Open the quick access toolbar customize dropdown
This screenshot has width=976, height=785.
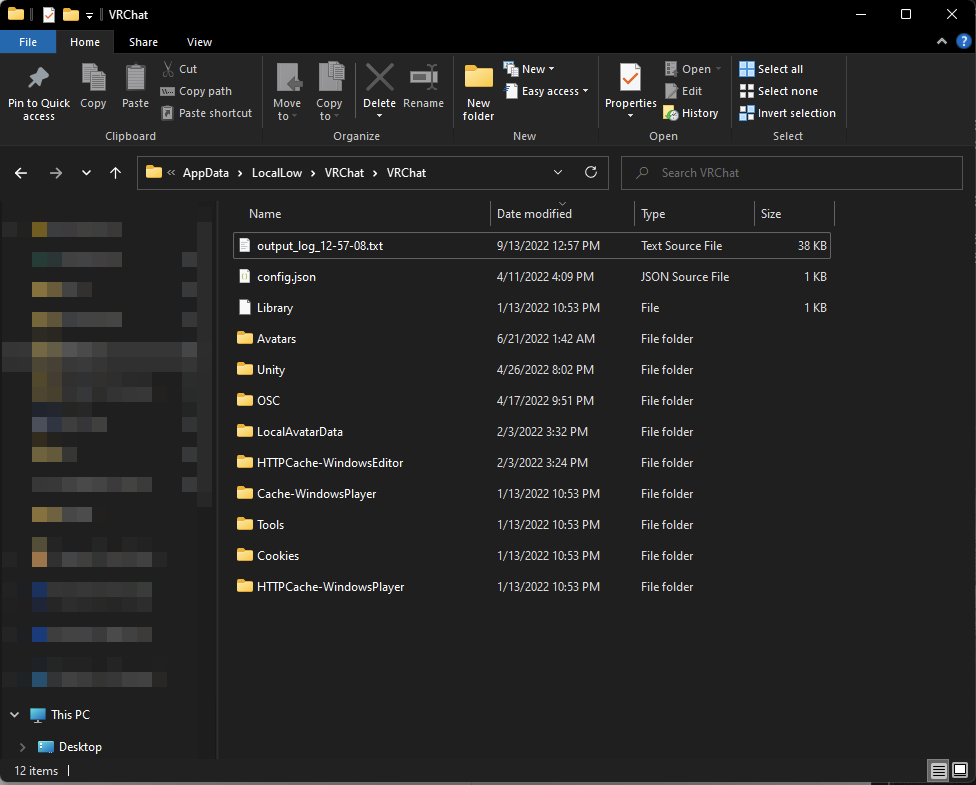pos(89,16)
